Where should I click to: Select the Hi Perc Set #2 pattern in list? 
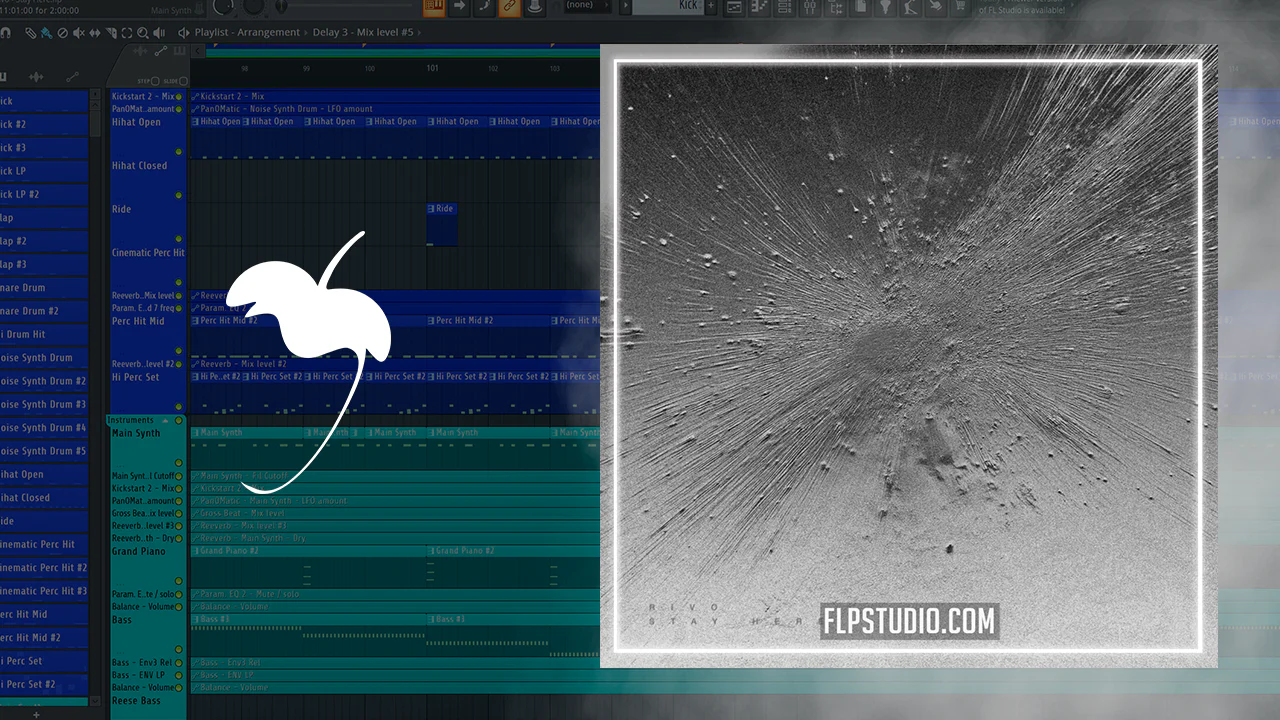[x=43, y=684]
